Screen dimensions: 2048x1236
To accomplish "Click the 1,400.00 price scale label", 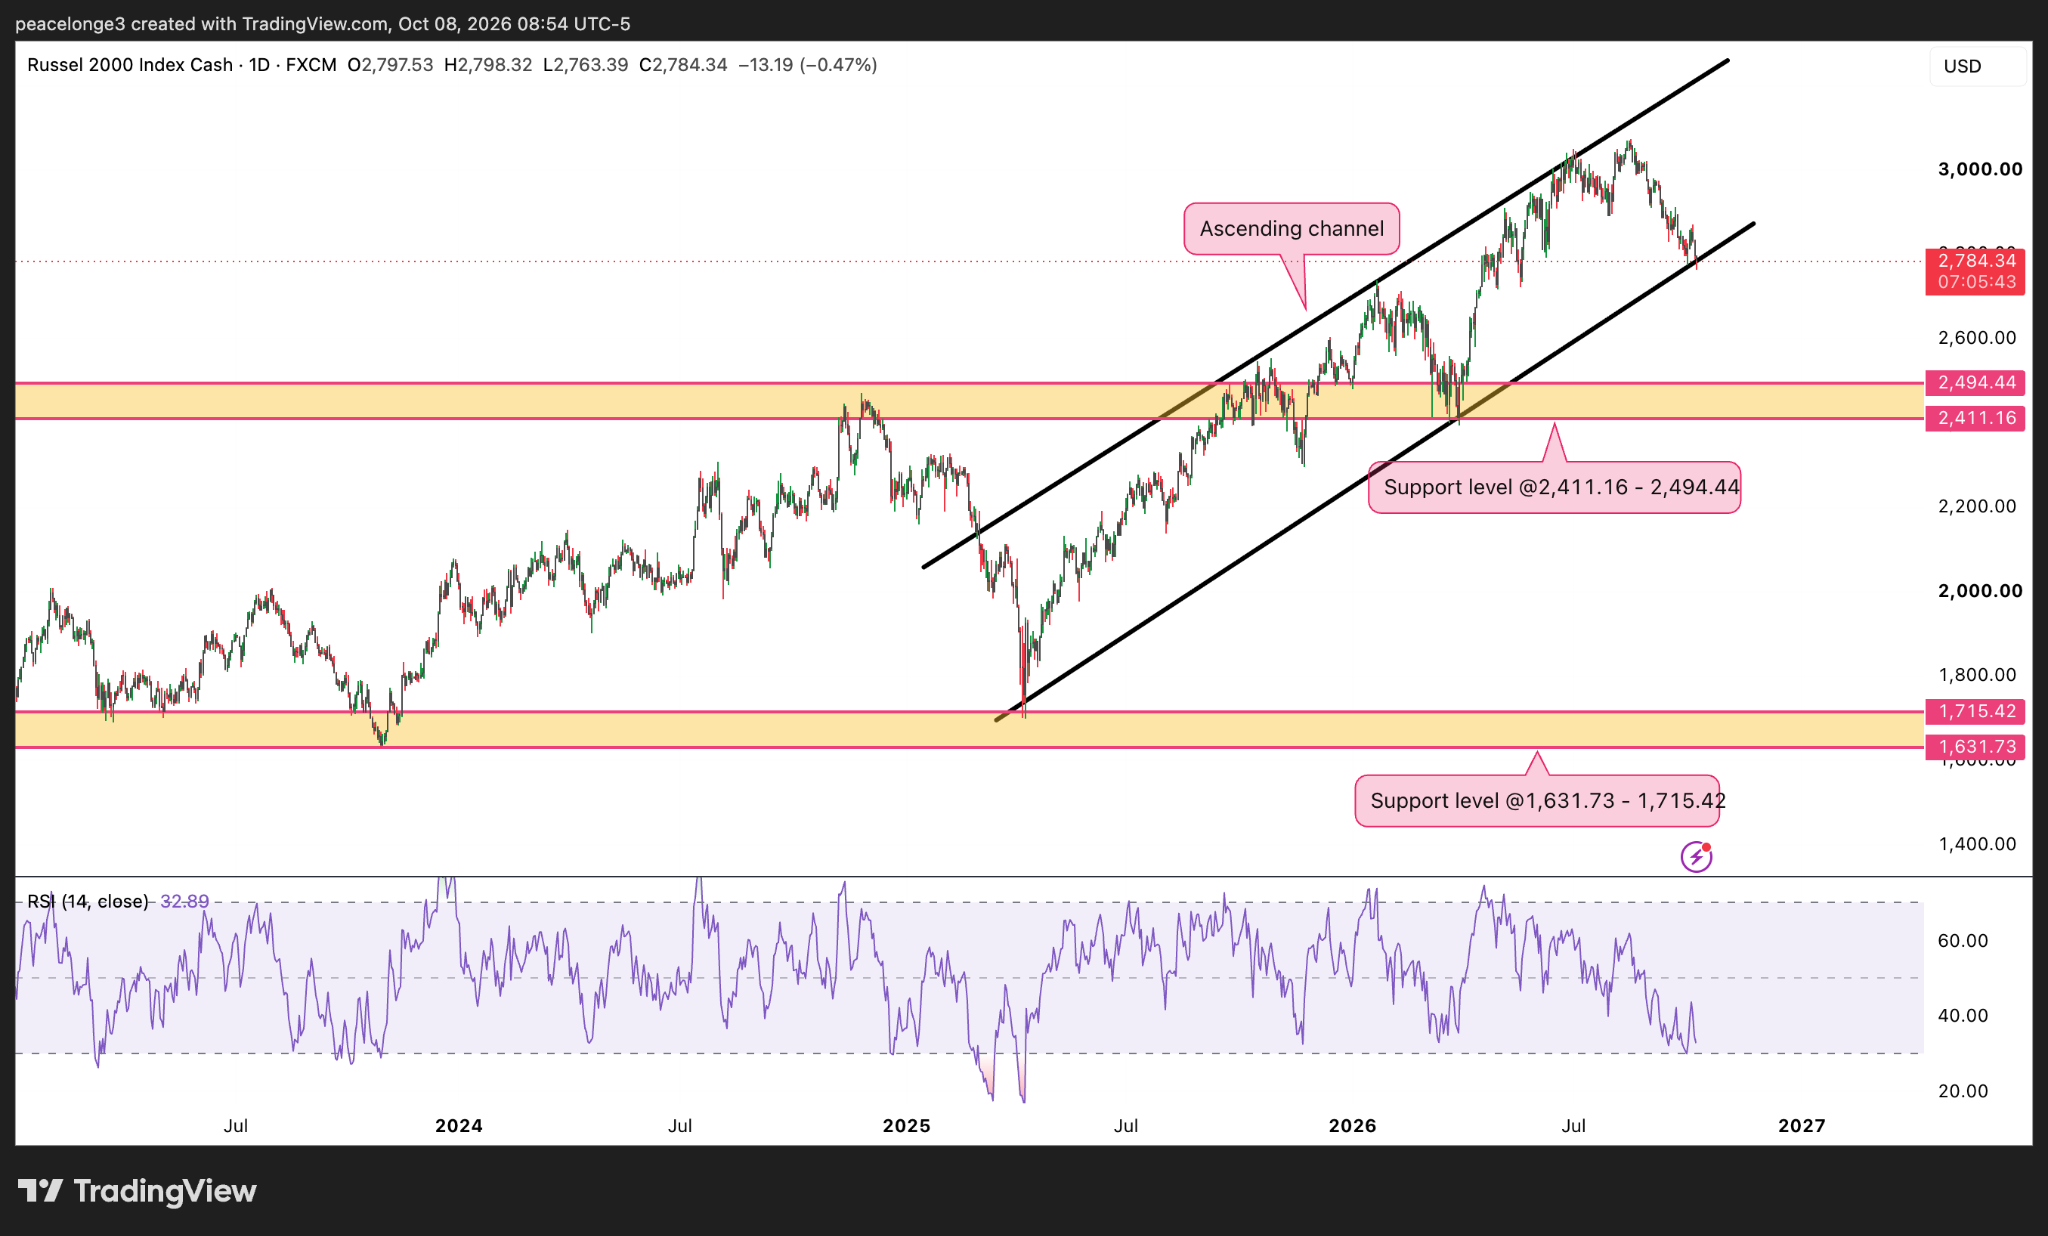I will point(1977,844).
